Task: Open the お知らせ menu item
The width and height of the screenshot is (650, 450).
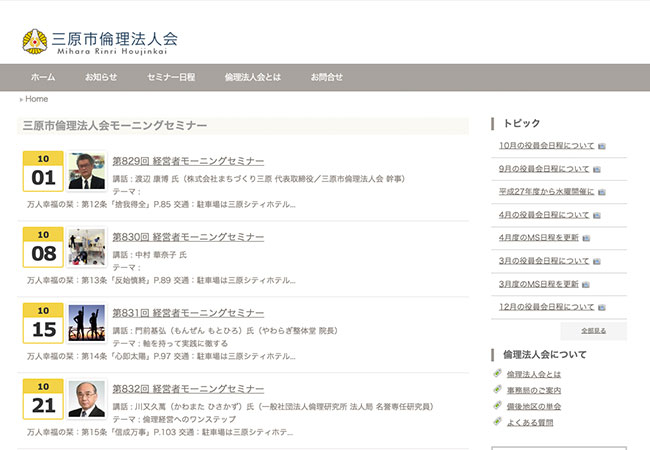Action: (101, 77)
